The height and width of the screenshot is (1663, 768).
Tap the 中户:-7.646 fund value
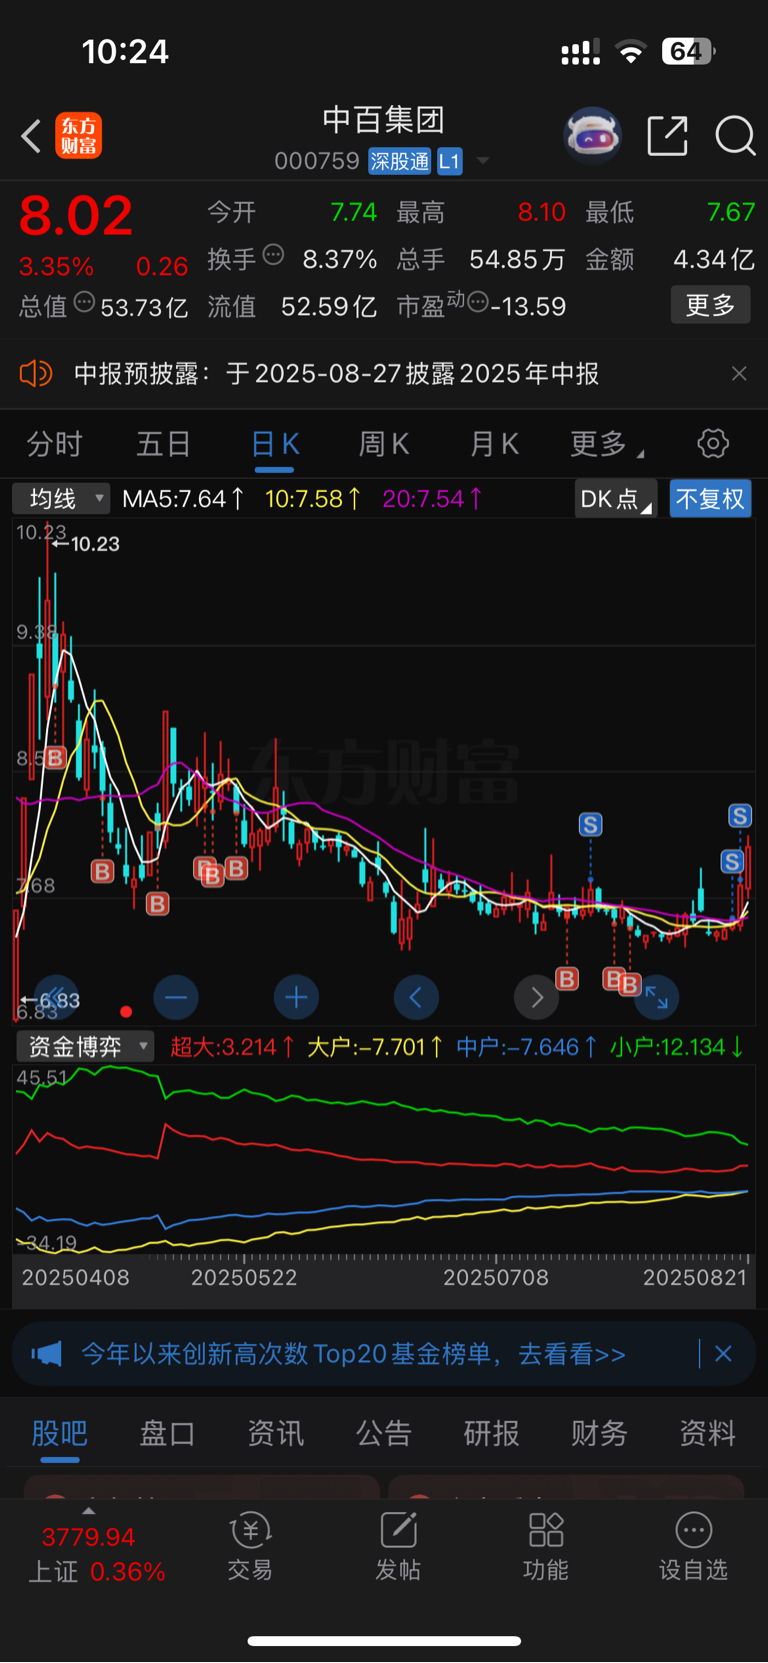pos(527,1047)
